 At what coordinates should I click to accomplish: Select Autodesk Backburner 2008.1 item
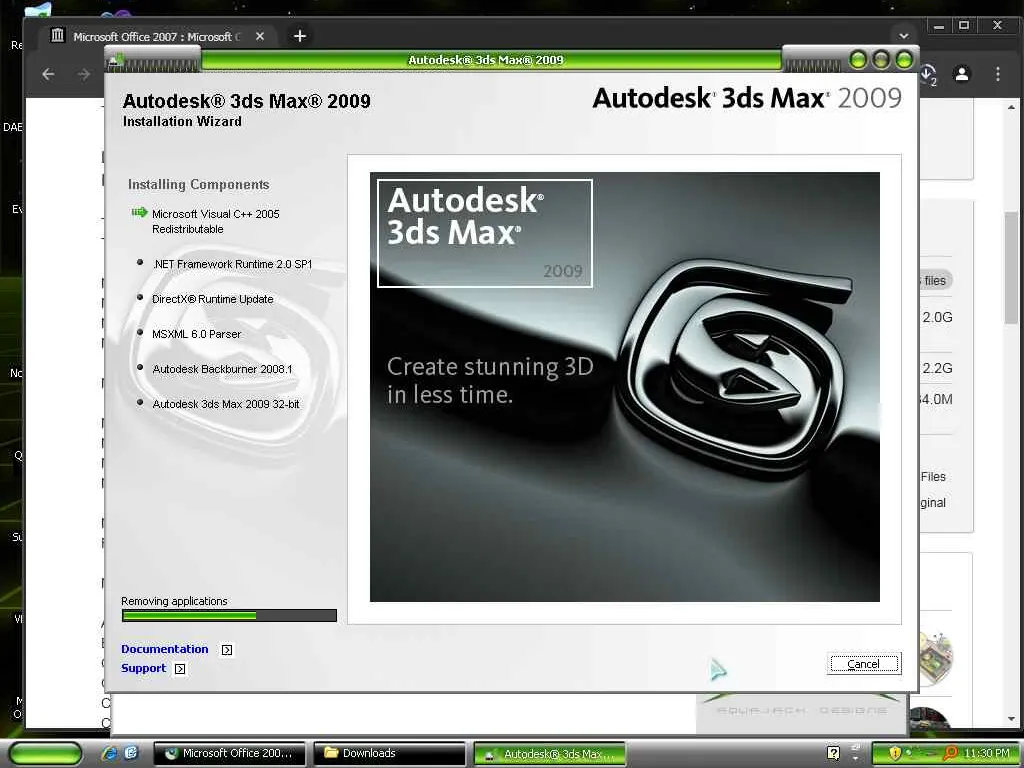click(222, 369)
